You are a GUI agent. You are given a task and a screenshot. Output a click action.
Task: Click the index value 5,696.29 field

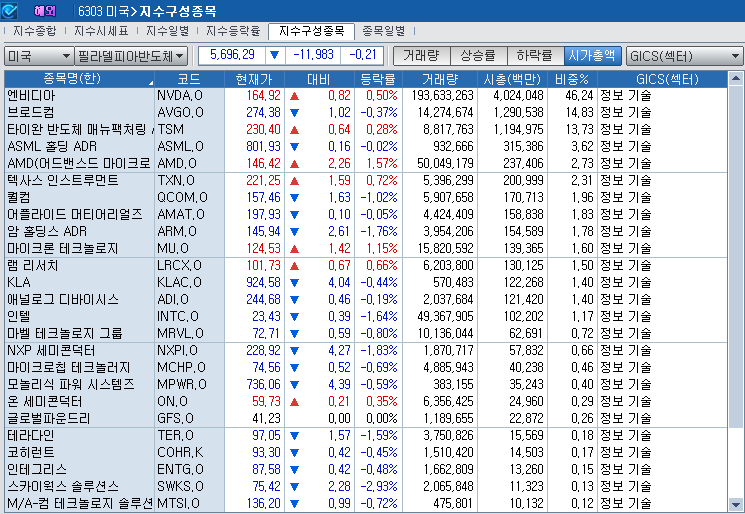(232, 55)
